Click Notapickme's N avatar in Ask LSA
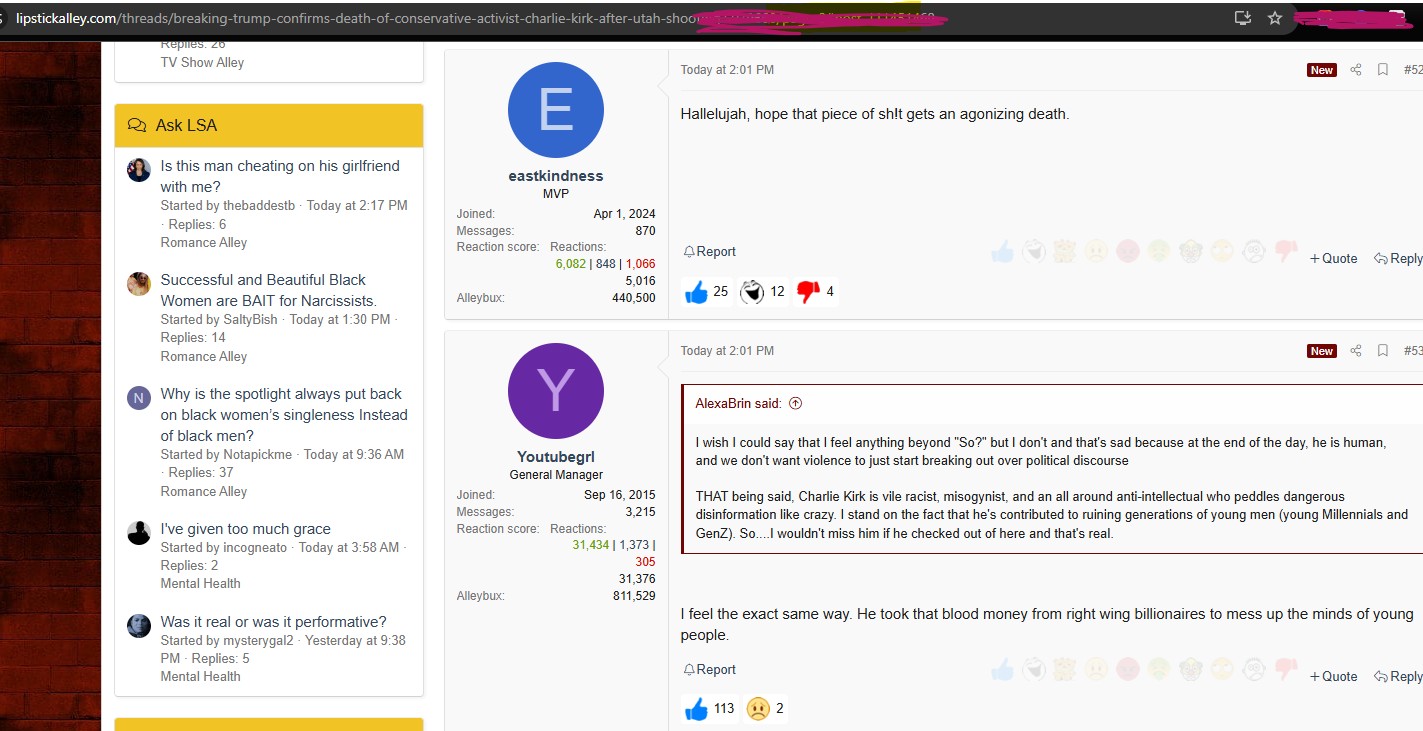The image size is (1423, 731). click(x=139, y=397)
